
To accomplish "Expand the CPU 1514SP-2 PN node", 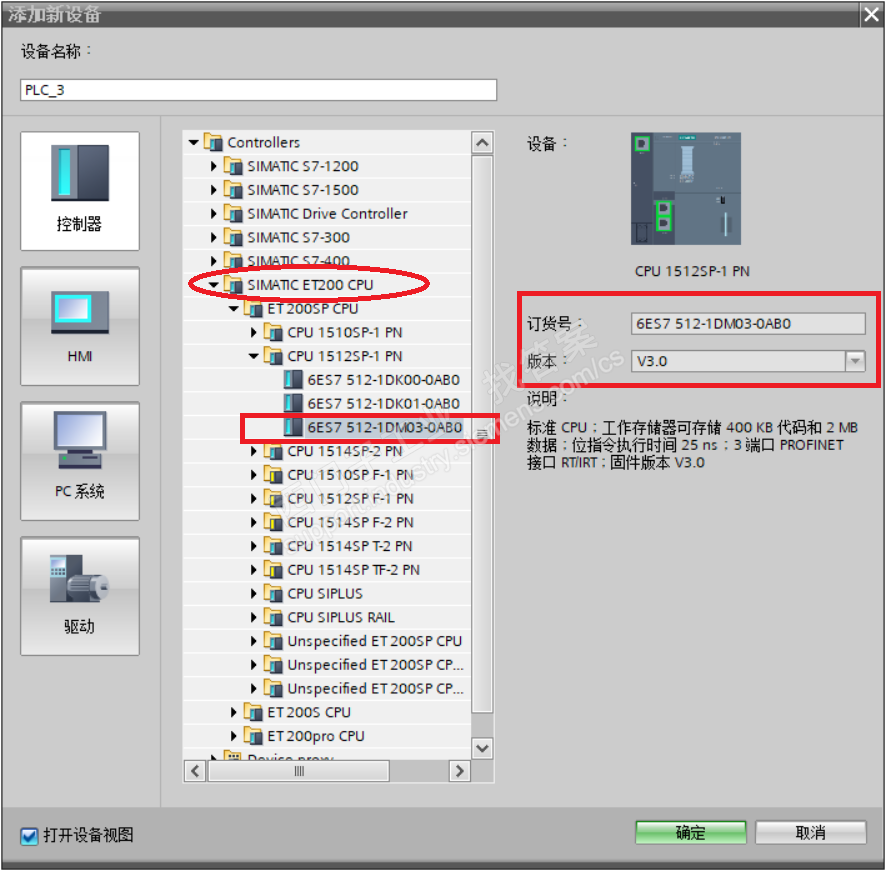I will click(x=254, y=451).
